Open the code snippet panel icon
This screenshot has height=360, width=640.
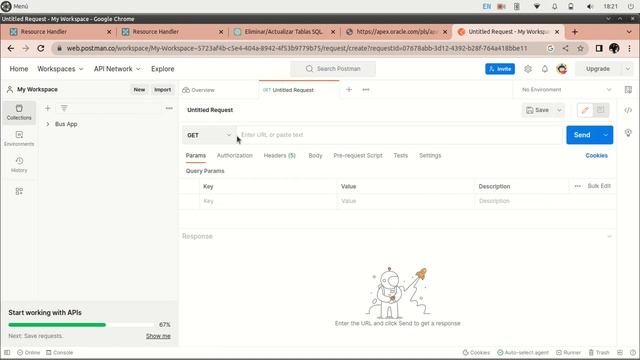628,110
